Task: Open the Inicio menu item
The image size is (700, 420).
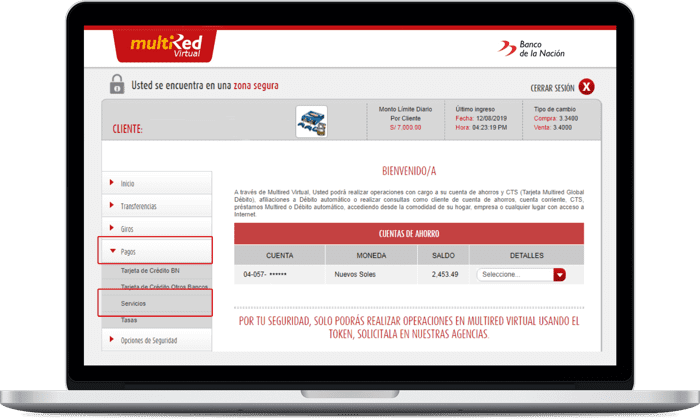Action: click(157, 183)
